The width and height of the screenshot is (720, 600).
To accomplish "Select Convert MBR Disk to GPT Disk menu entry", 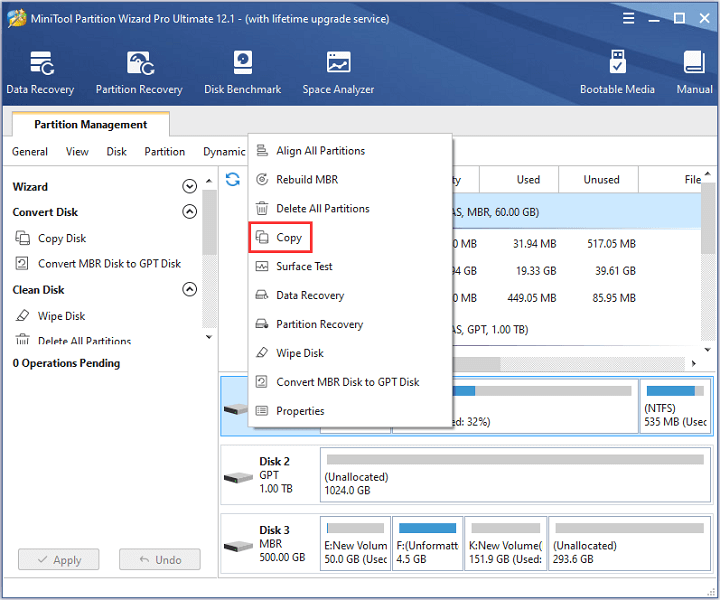I will [x=350, y=382].
